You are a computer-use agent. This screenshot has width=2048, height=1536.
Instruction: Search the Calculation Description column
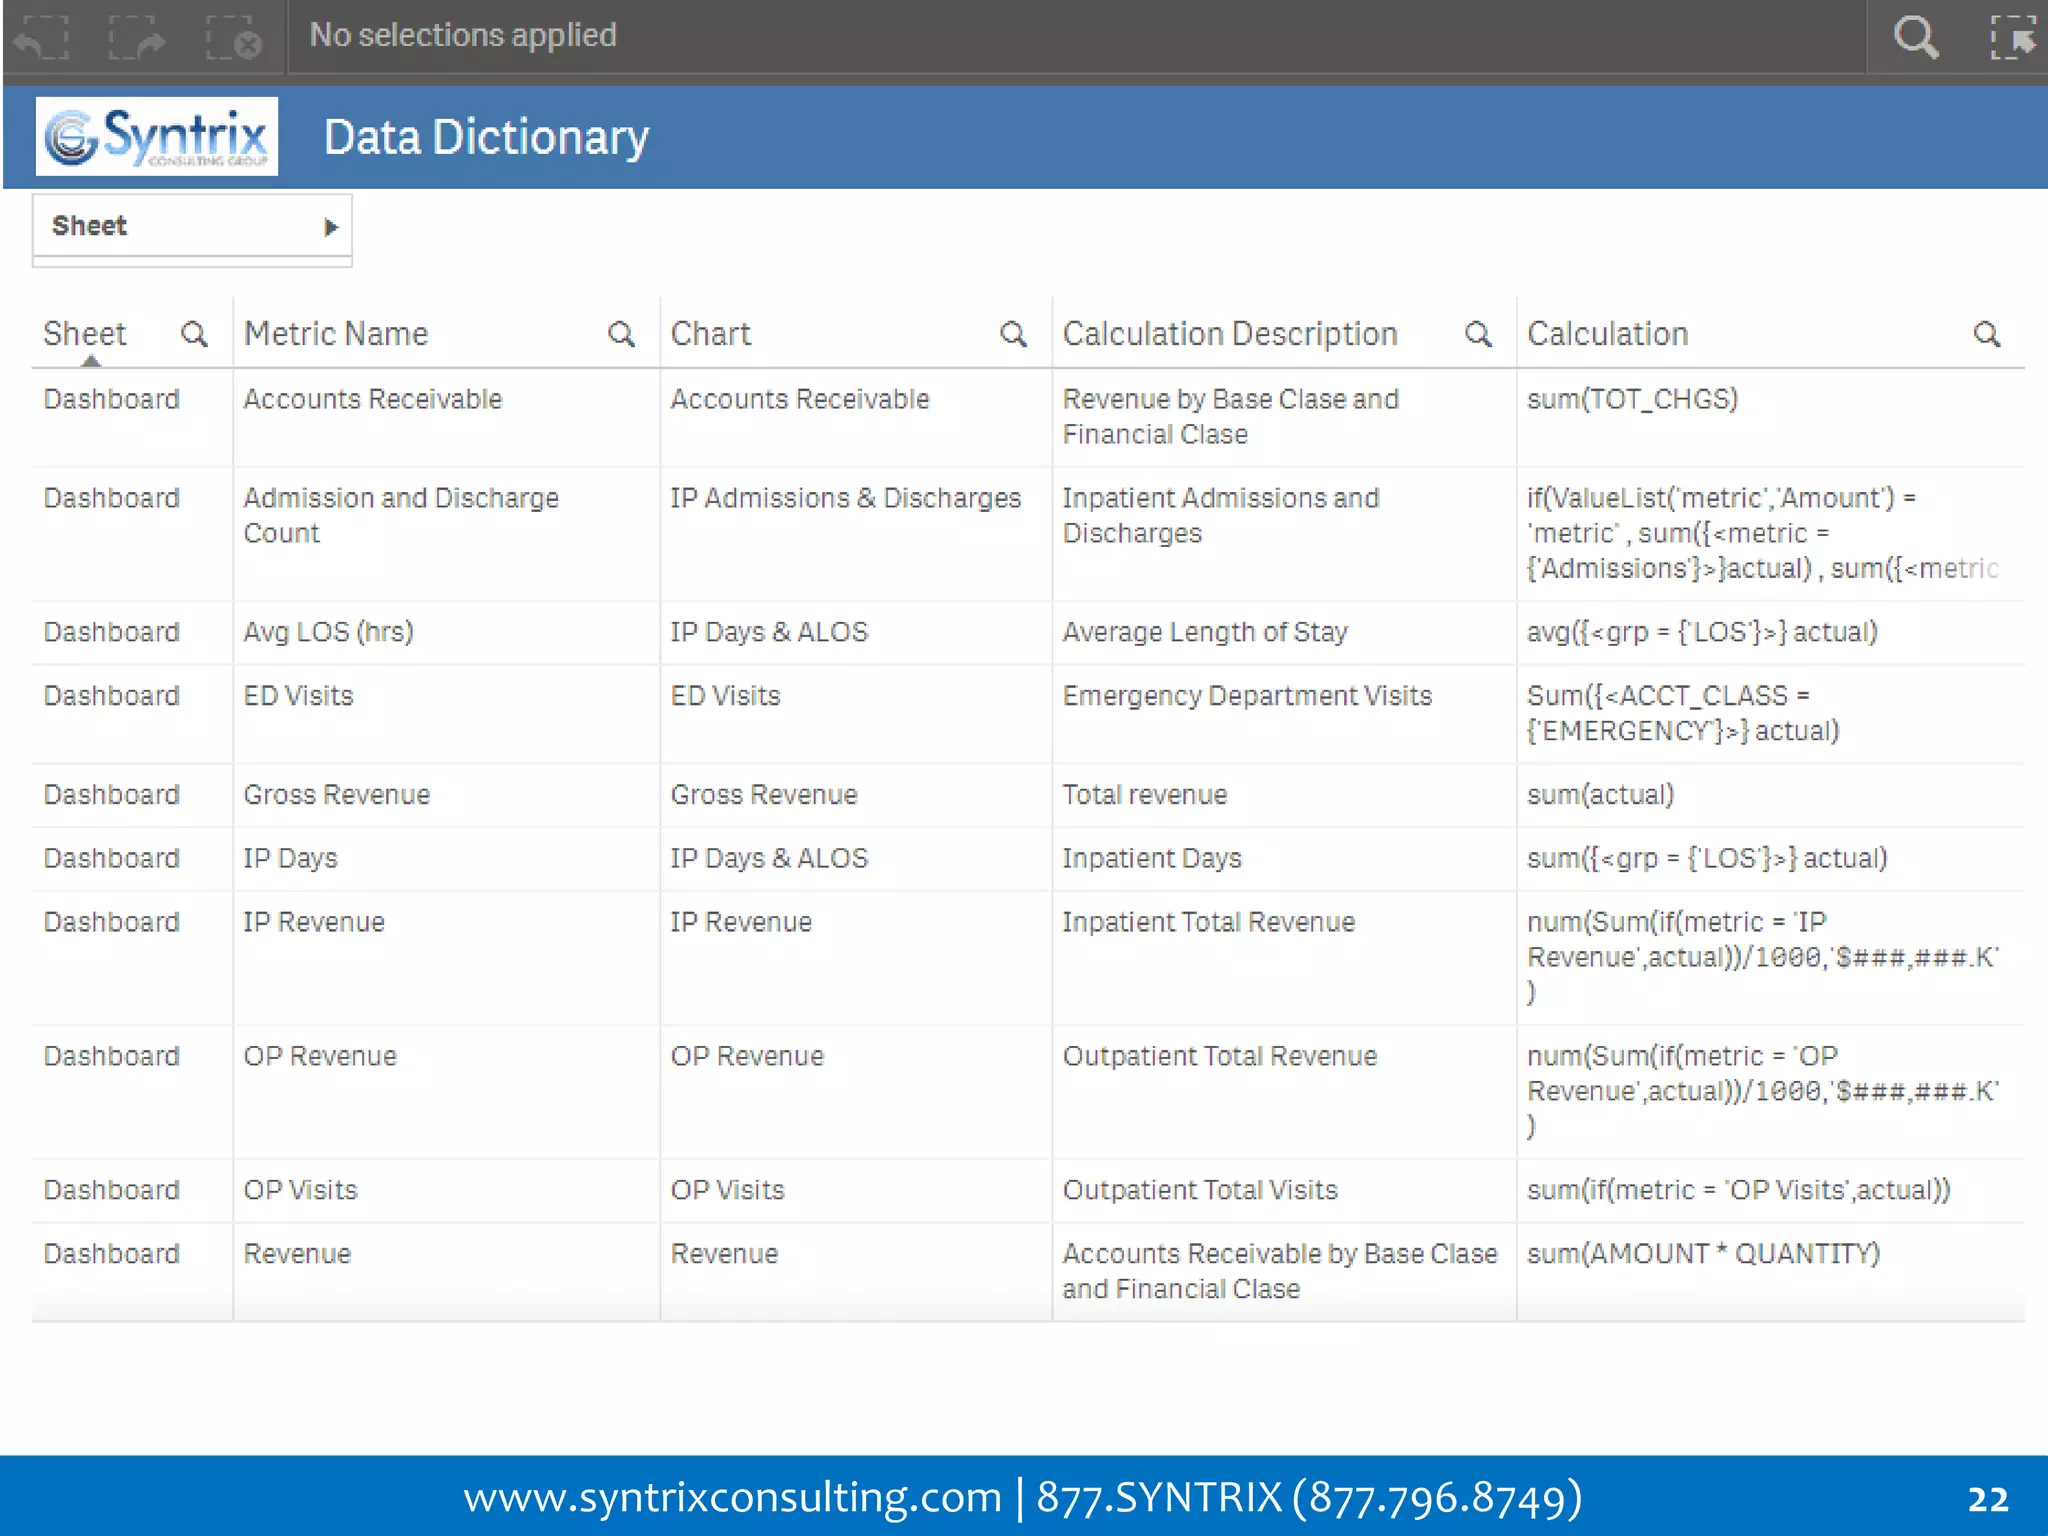(x=1478, y=334)
